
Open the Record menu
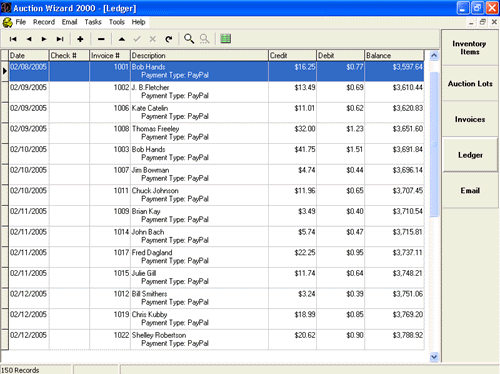44,22
